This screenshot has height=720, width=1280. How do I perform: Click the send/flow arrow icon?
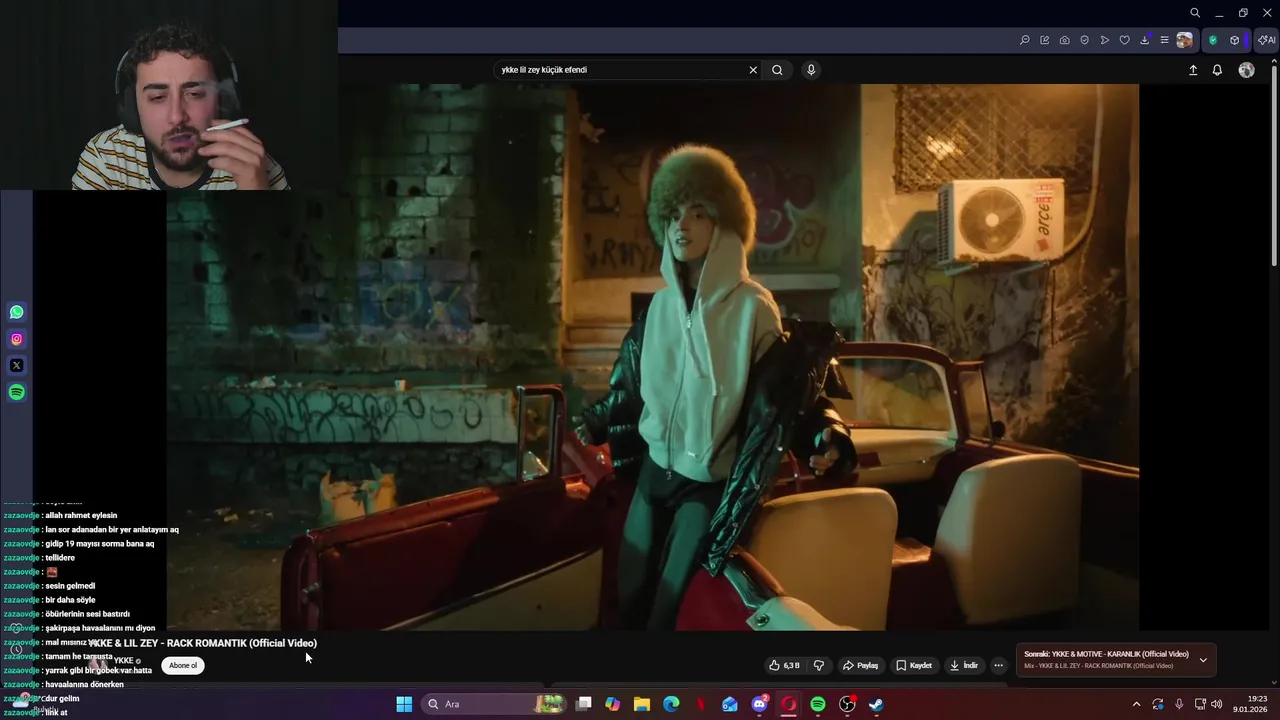click(1105, 40)
